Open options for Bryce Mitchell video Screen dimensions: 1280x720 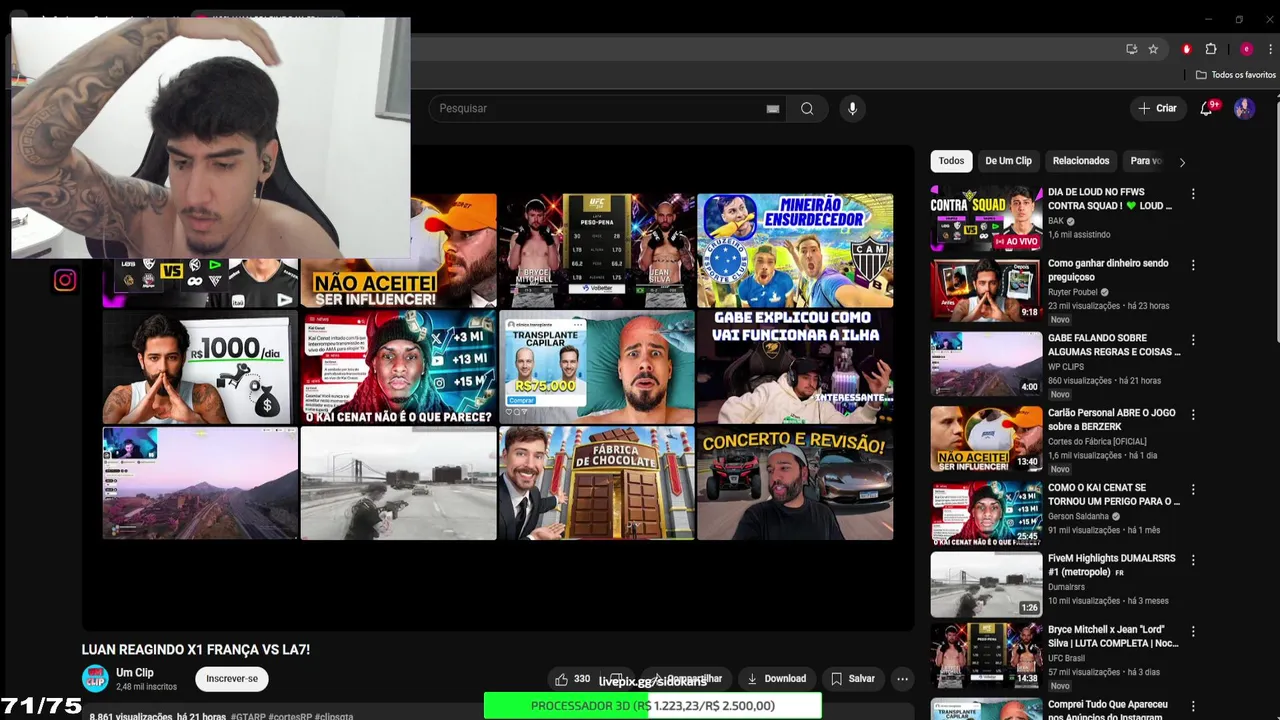tap(1193, 632)
